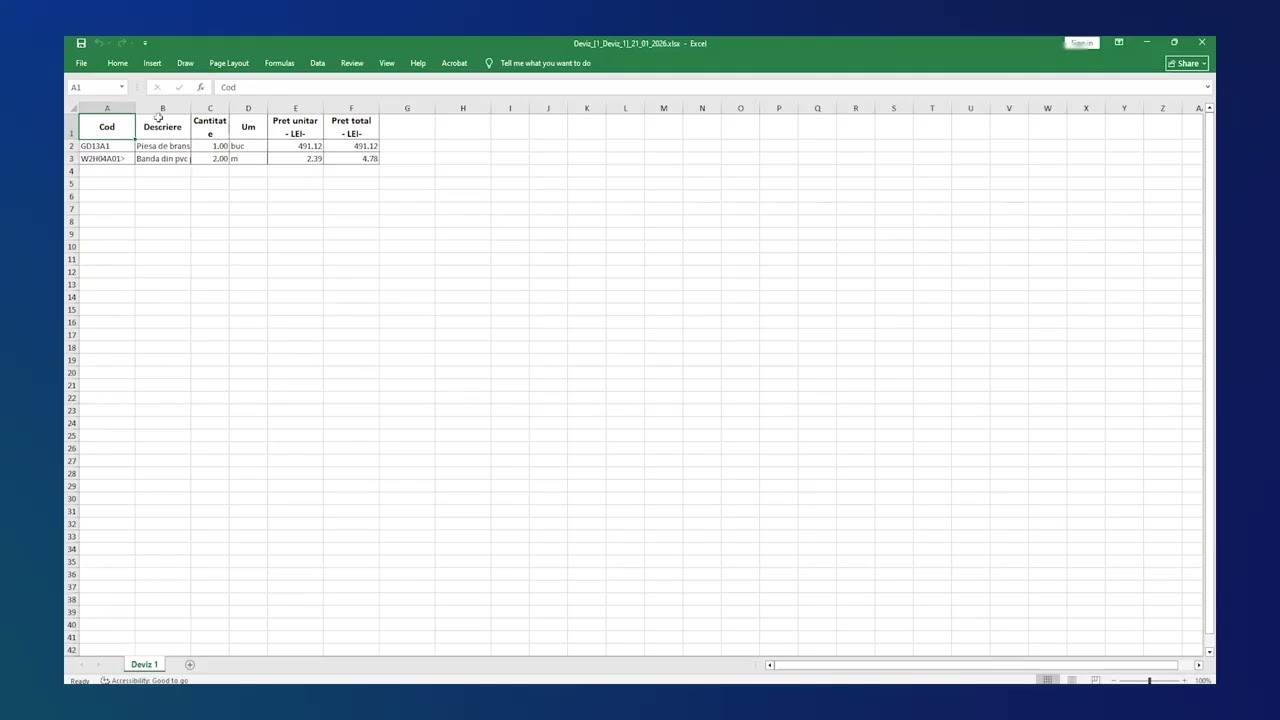
Task: Click the Redo arrow icon
Action: click(x=122, y=43)
